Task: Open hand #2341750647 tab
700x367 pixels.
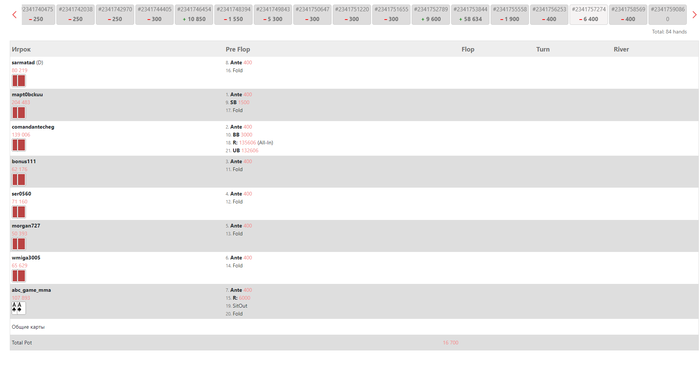Action: click(x=312, y=14)
